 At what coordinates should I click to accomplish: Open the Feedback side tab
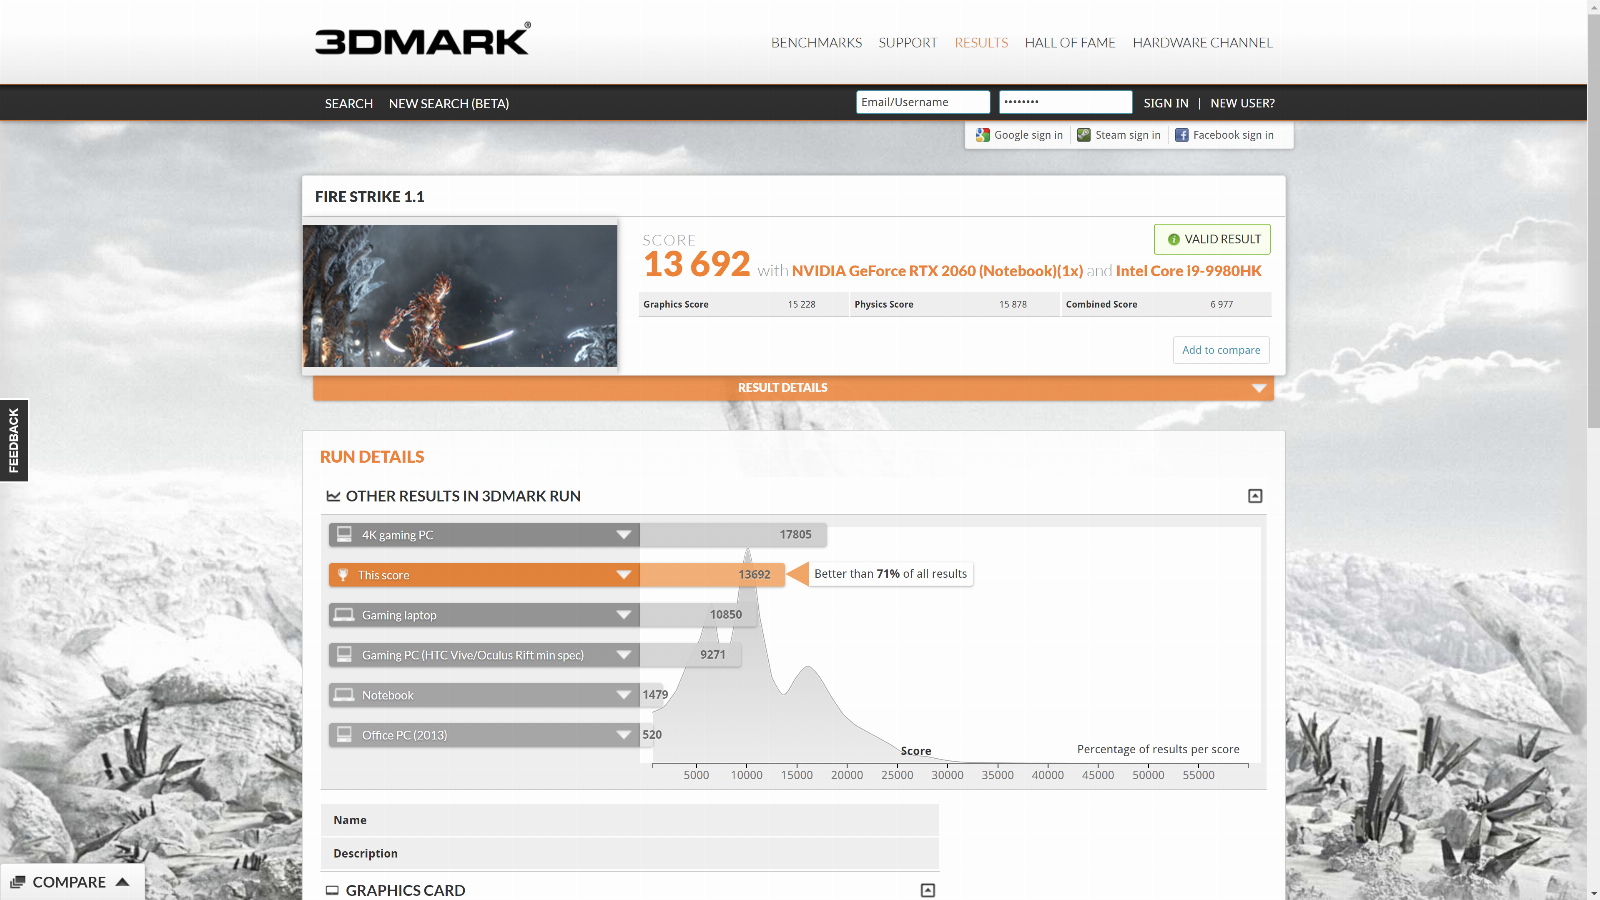pyautogui.click(x=14, y=440)
